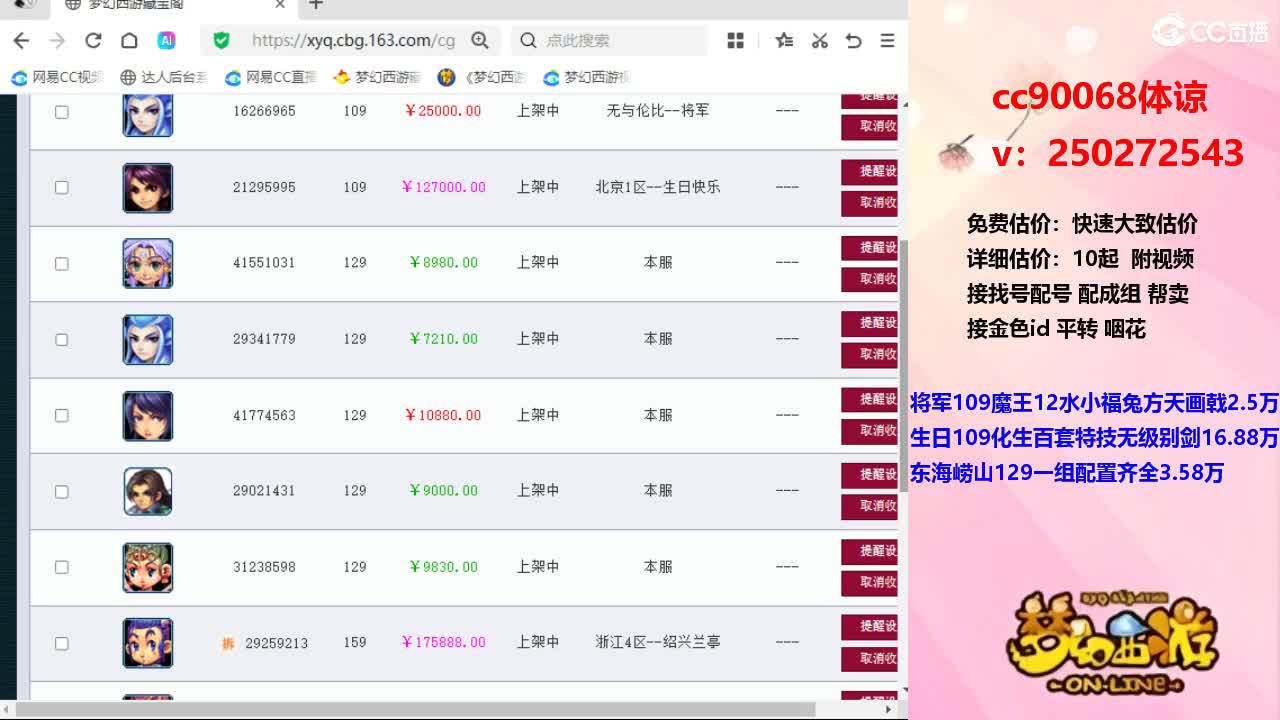Click character avatar for row 31238598
Image resolution: width=1280 pixels, height=720 pixels.
pos(148,568)
